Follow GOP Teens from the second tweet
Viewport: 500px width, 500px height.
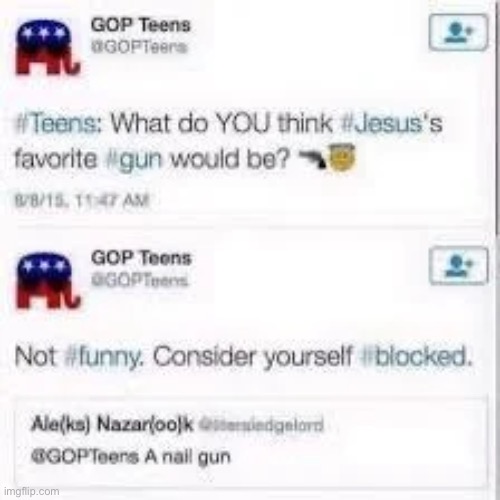[x=459, y=266]
